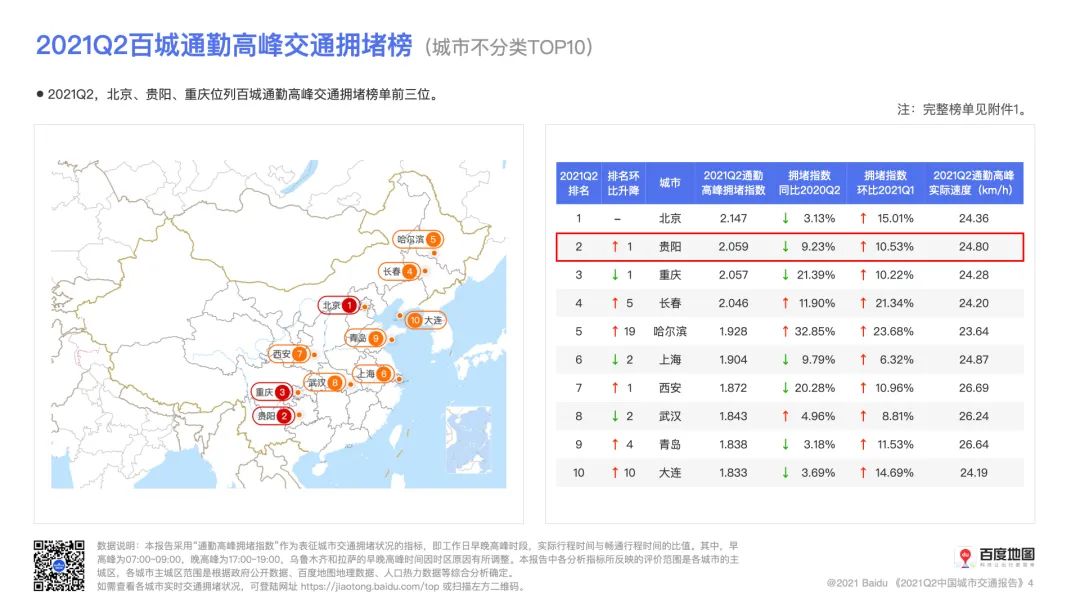Viewport: 1080px width, 608px height.
Task: Click the green down arrow in Shanghai rank-change cell
Action: point(614,359)
